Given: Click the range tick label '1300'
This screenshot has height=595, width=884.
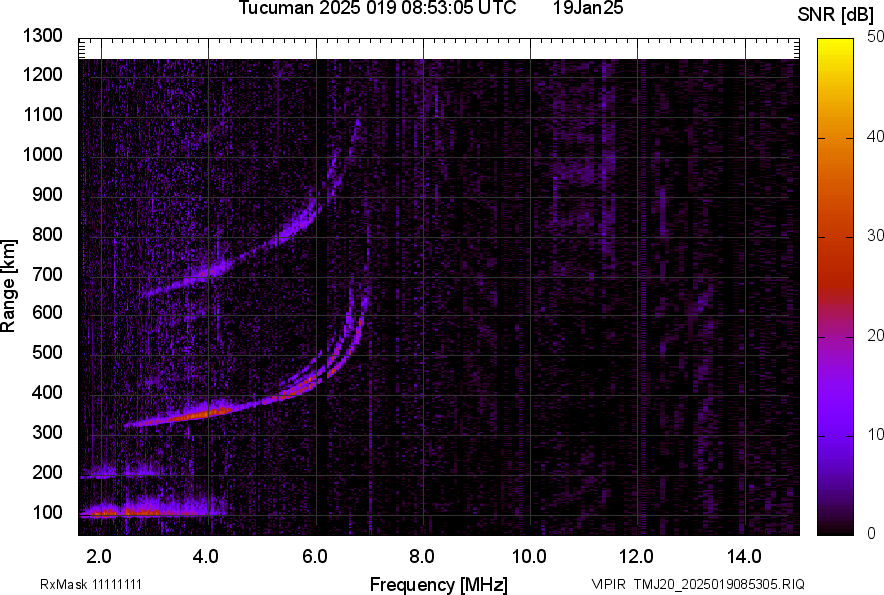Looking at the screenshot, I should tap(42, 36).
